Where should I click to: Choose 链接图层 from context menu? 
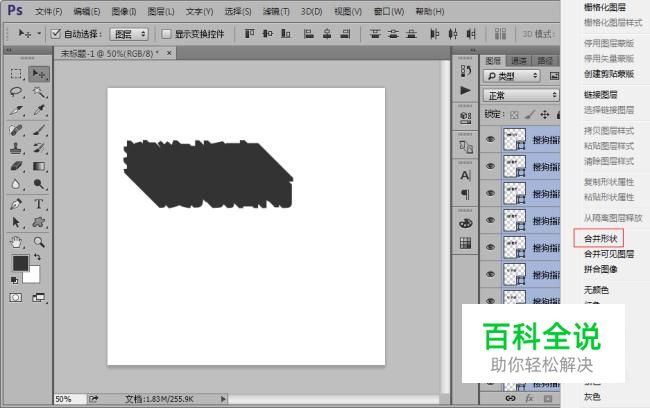click(x=600, y=95)
